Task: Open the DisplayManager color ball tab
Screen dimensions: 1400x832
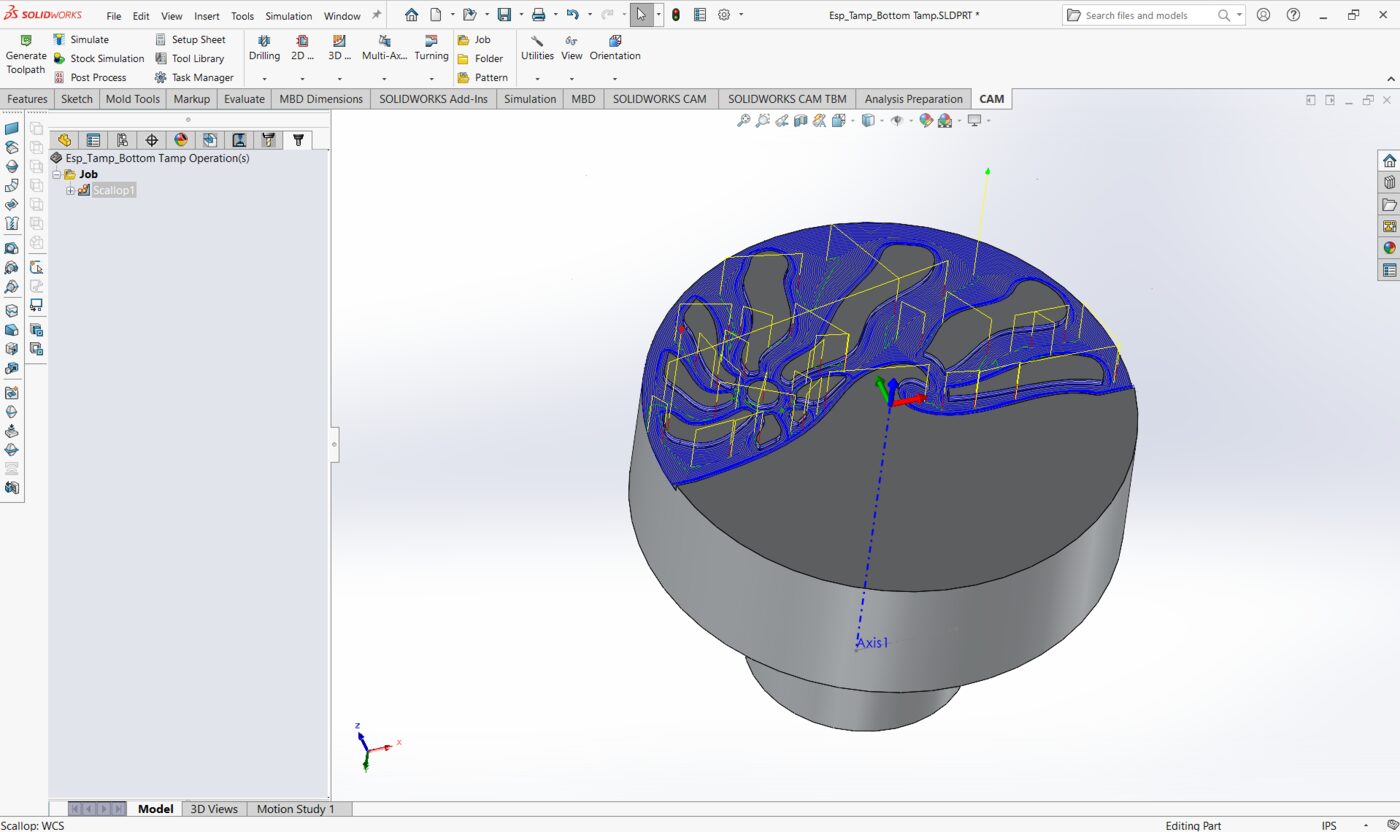Action: (x=180, y=140)
